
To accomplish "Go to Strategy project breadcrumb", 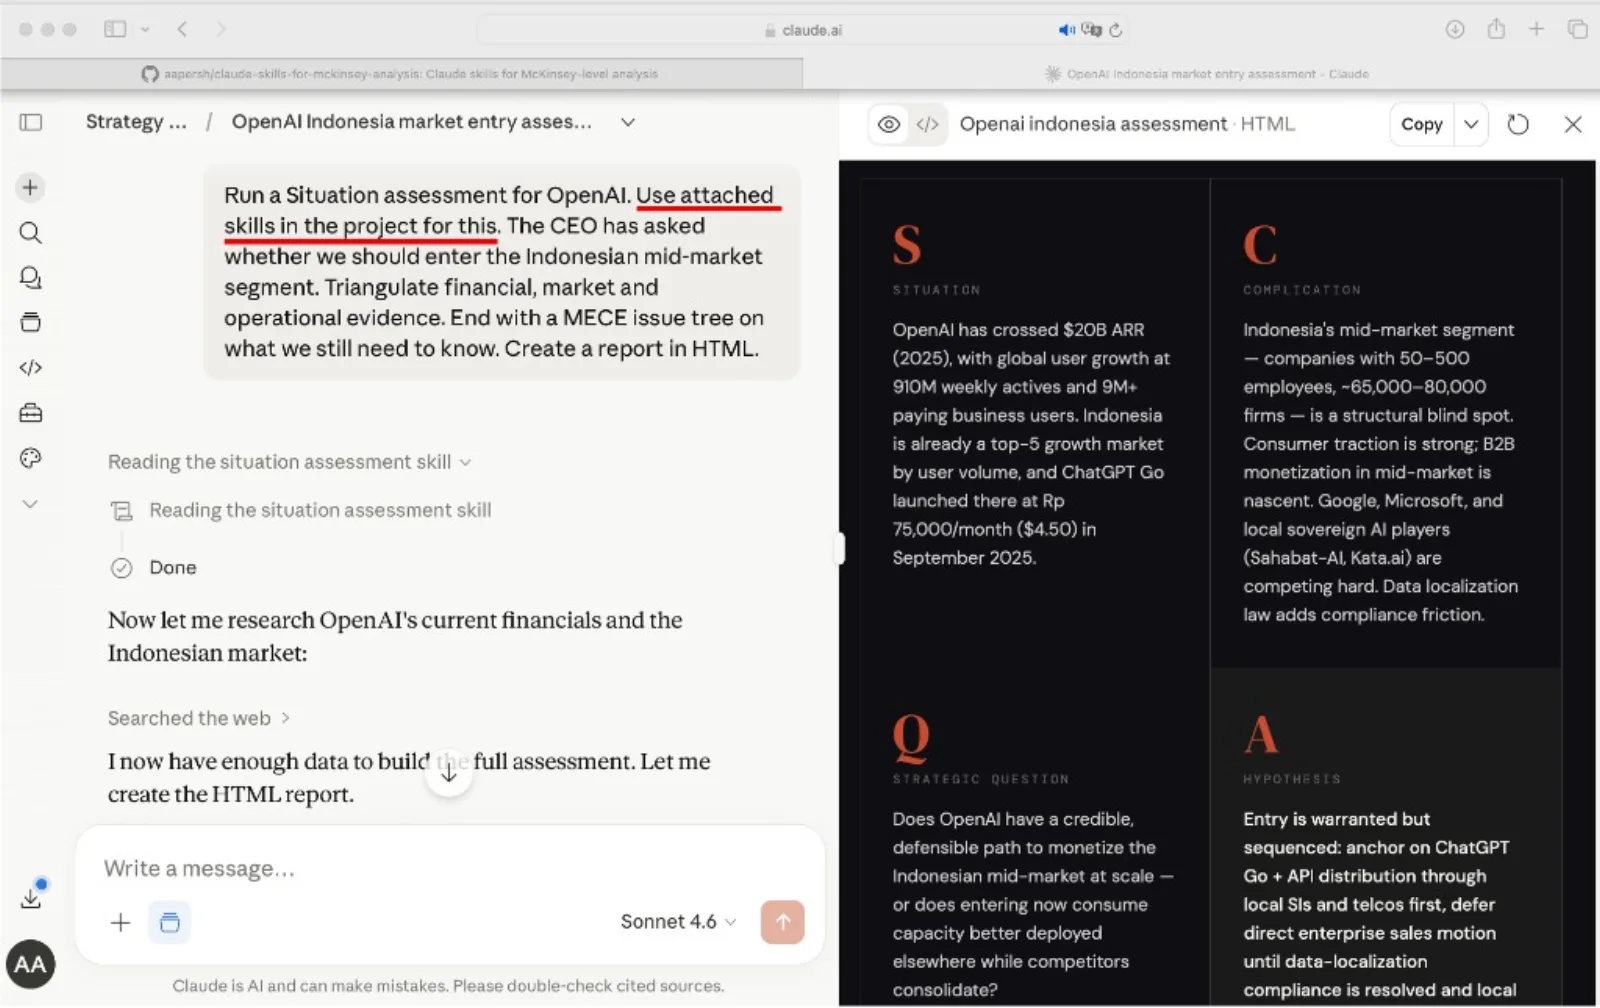I will 136,122.
